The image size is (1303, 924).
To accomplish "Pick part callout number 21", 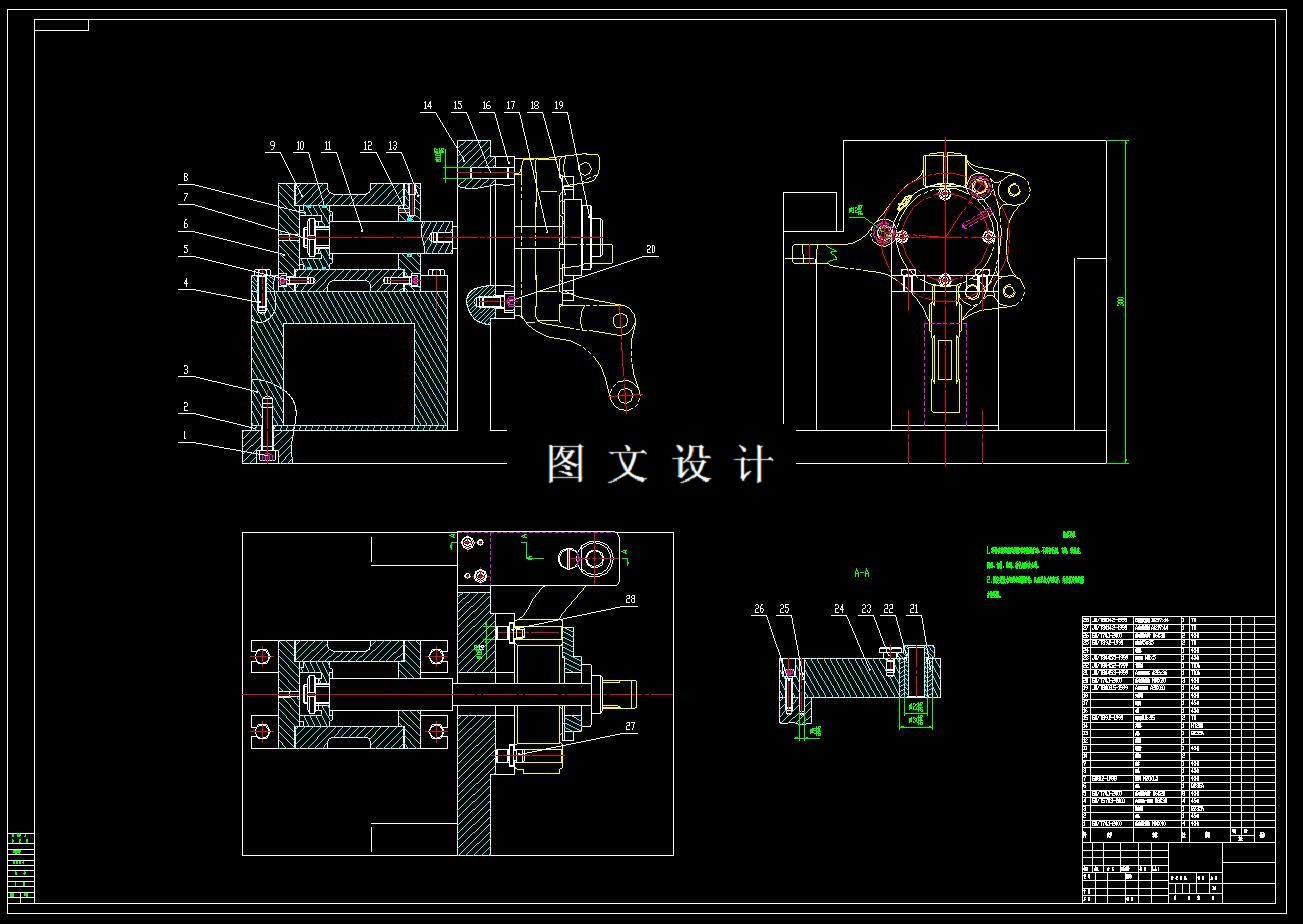I will pos(913,609).
